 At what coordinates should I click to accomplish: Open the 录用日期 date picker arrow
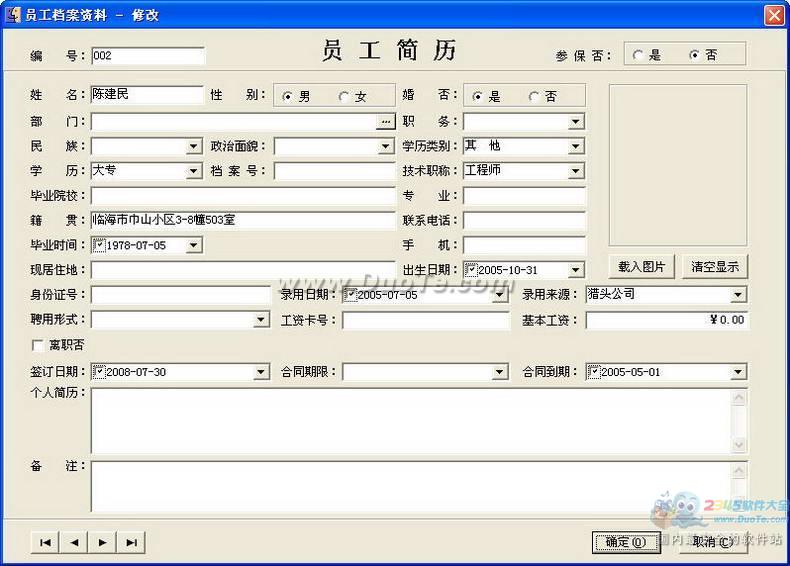[500, 295]
